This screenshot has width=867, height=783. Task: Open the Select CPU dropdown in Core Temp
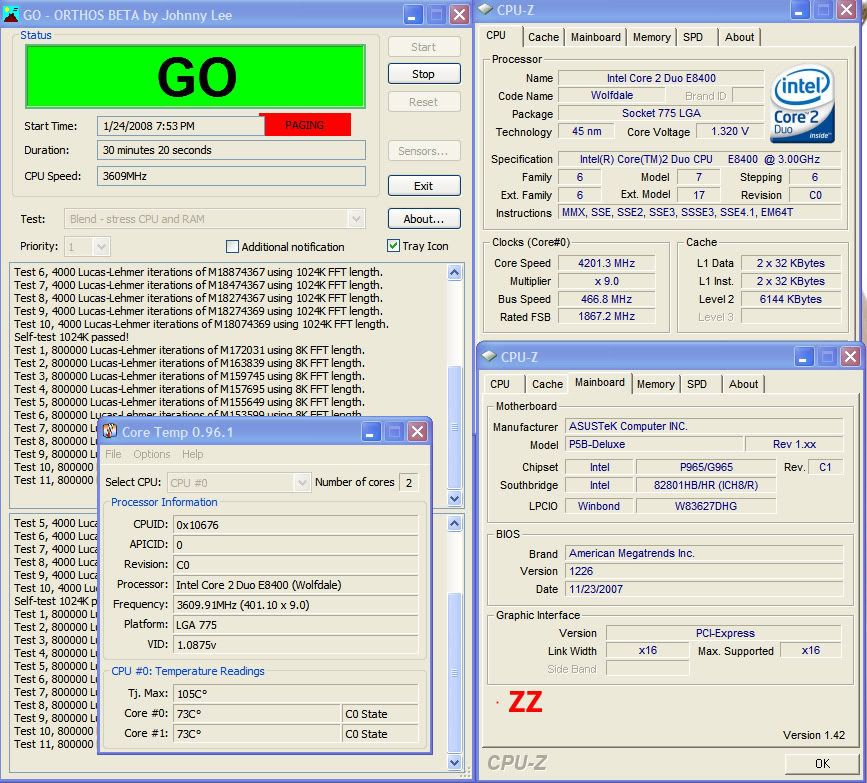click(x=301, y=483)
